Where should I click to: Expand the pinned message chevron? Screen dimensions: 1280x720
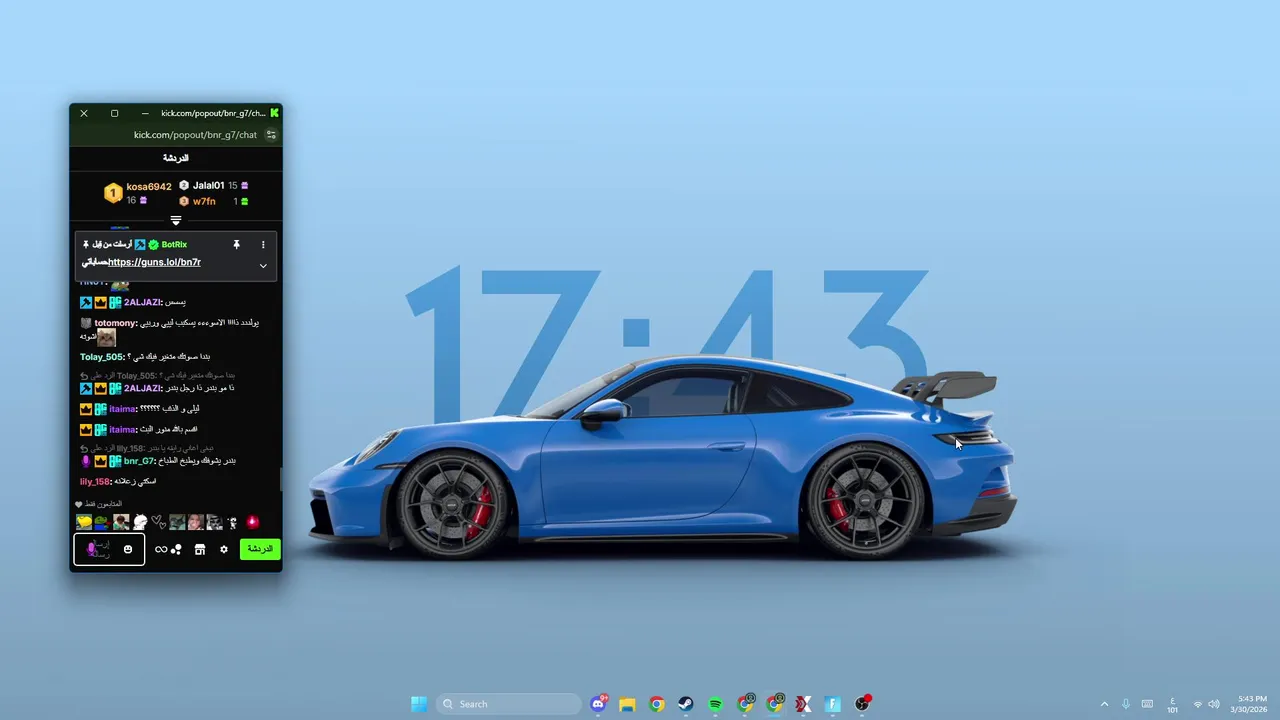[263, 266]
